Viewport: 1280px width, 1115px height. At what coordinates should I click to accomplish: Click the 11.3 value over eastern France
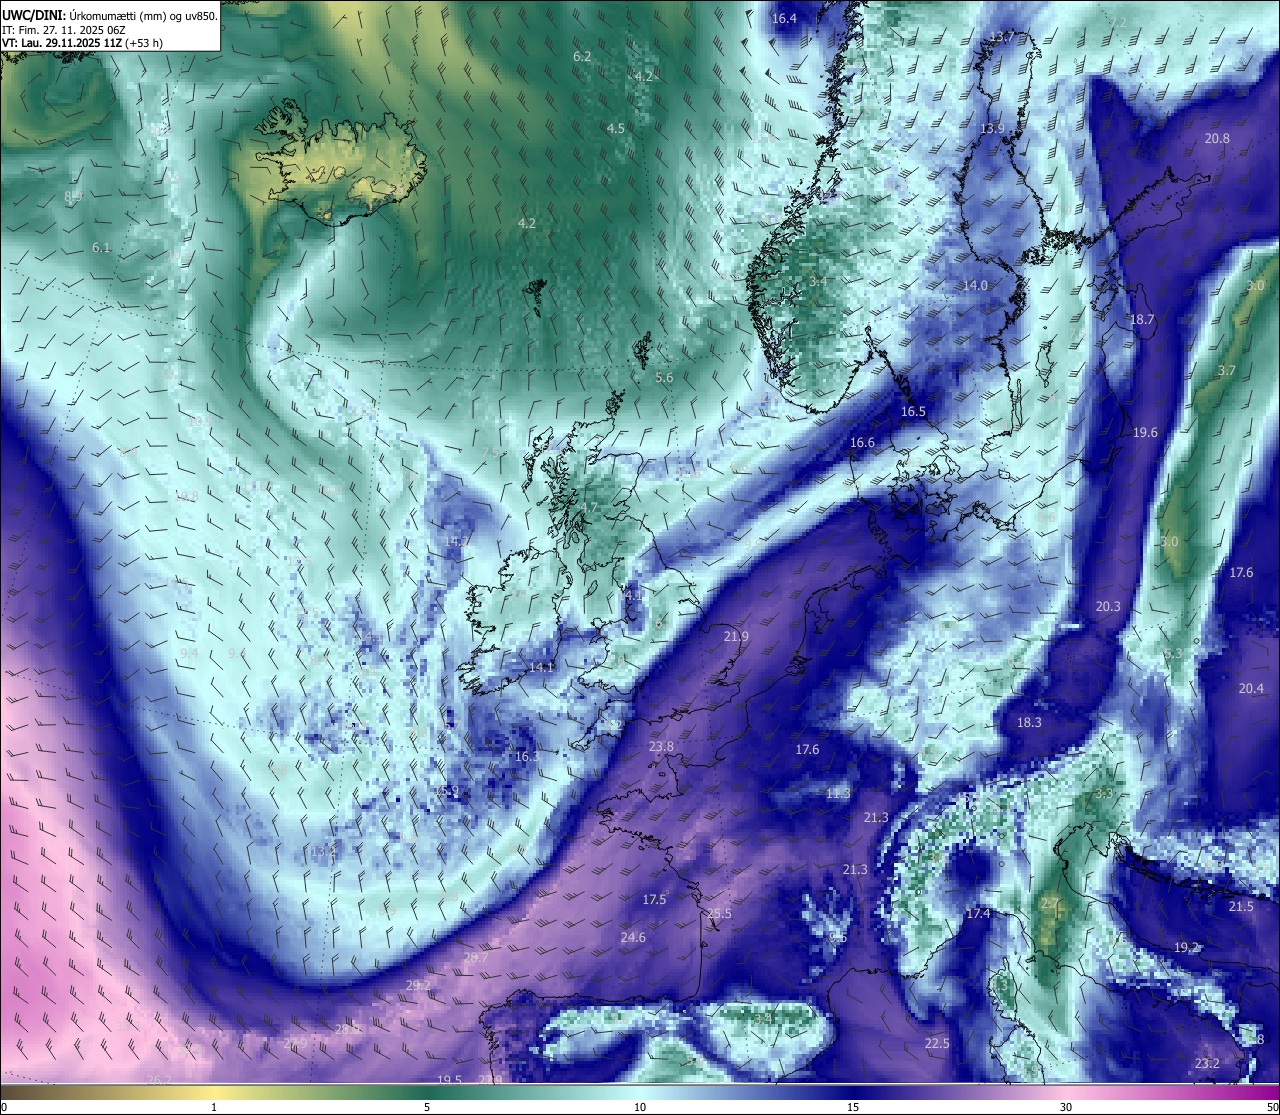click(x=838, y=794)
